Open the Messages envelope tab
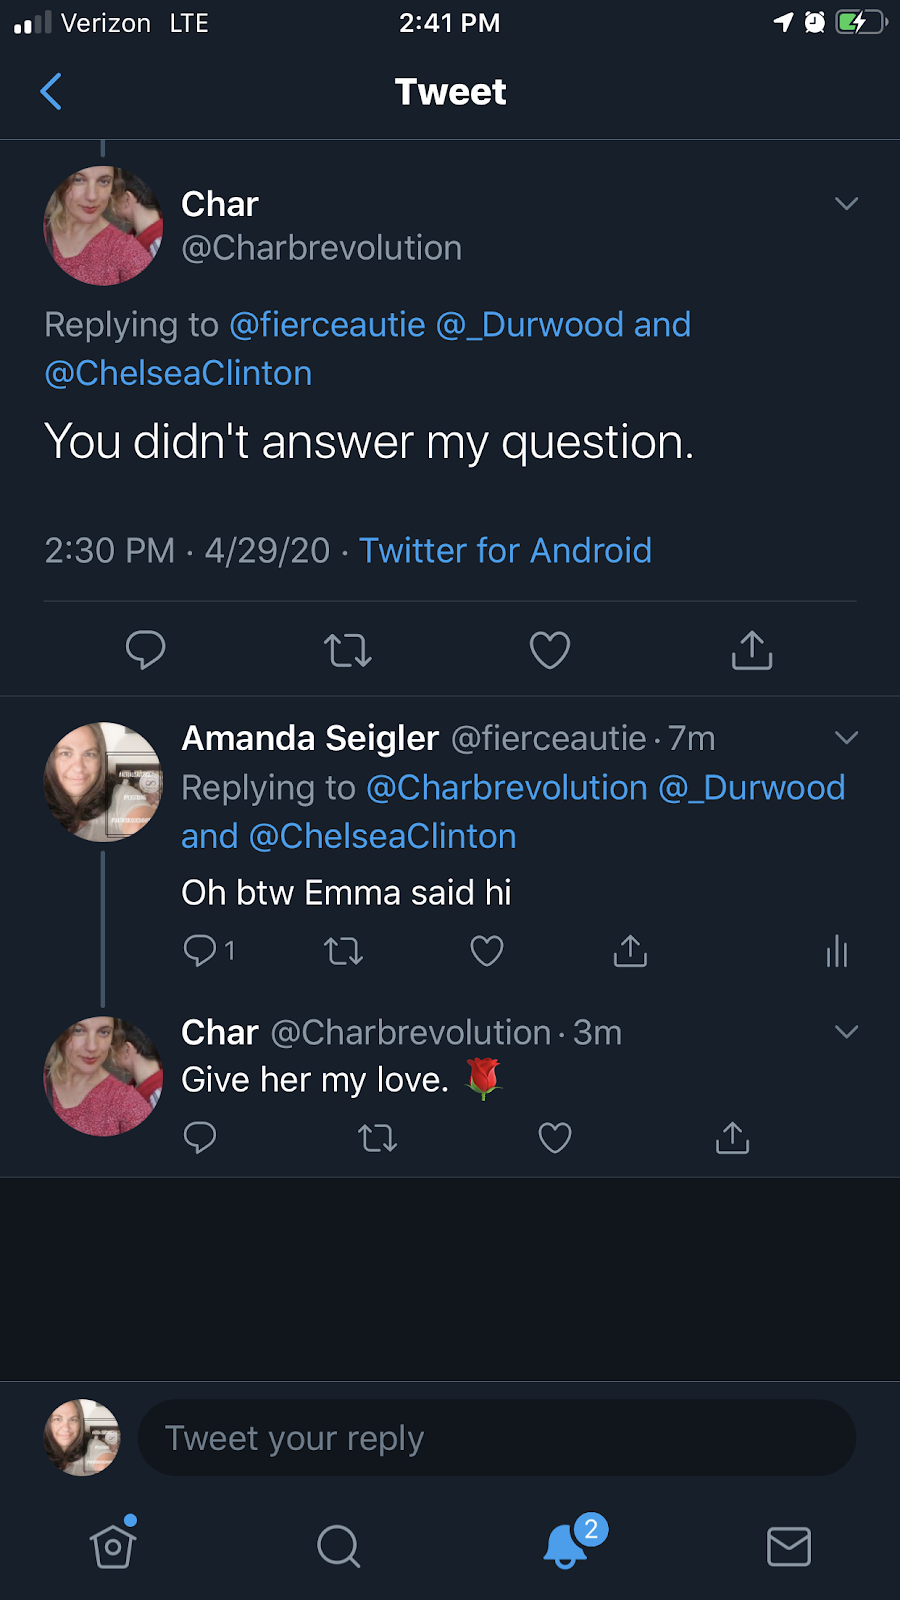This screenshot has width=900, height=1600. coord(788,1546)
